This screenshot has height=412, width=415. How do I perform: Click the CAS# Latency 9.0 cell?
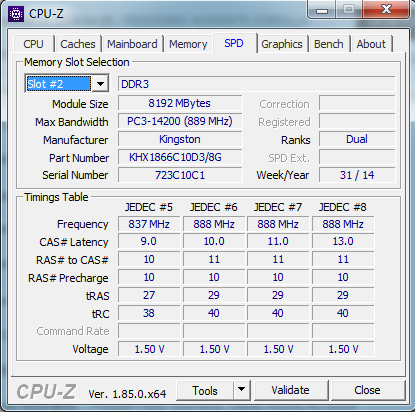coord(149,241)
